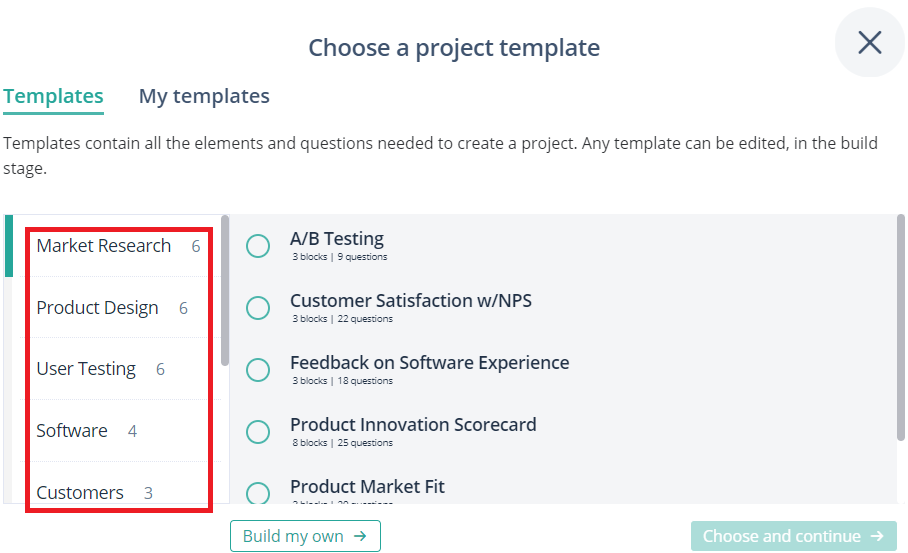Image resolution: width=908 pixels, height=553 pixels.
Task: Open the My templates tab
Action: tap(204, 96)
